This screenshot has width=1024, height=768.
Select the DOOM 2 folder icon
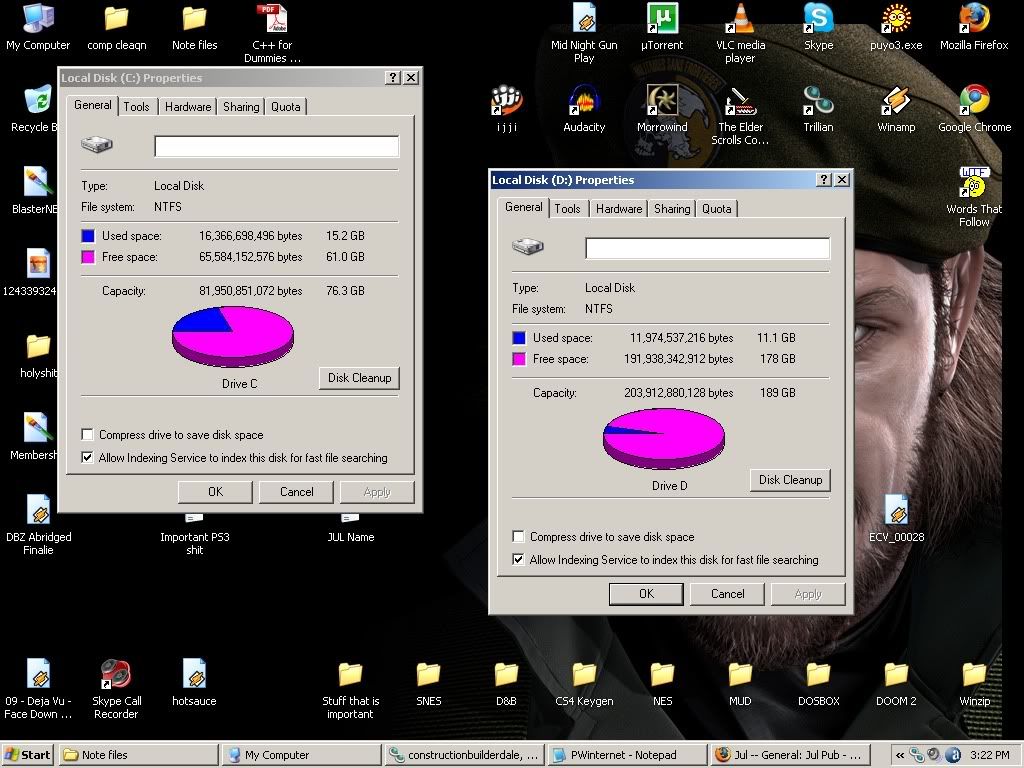[896, 674]
